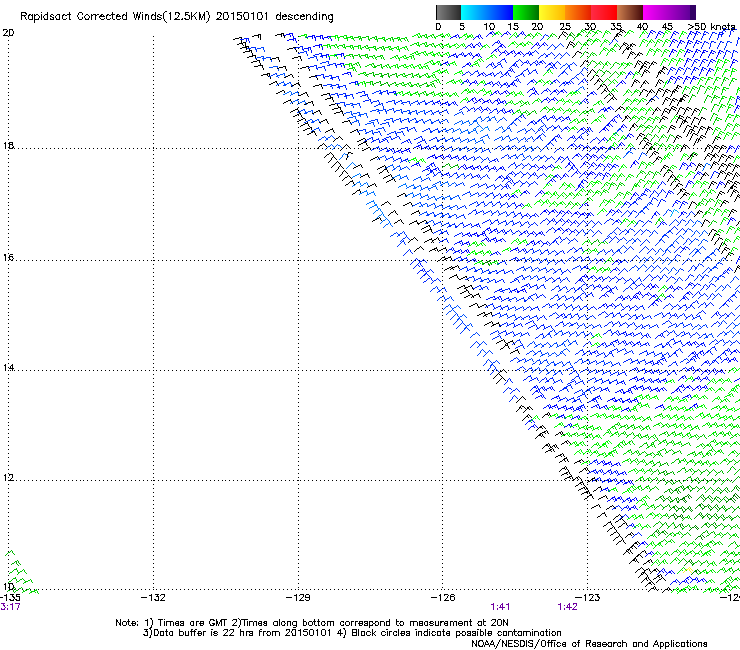Click the red 30-35 knots color swatch
740x650 pixels.
pyautogui.click(x=604, y=12)
